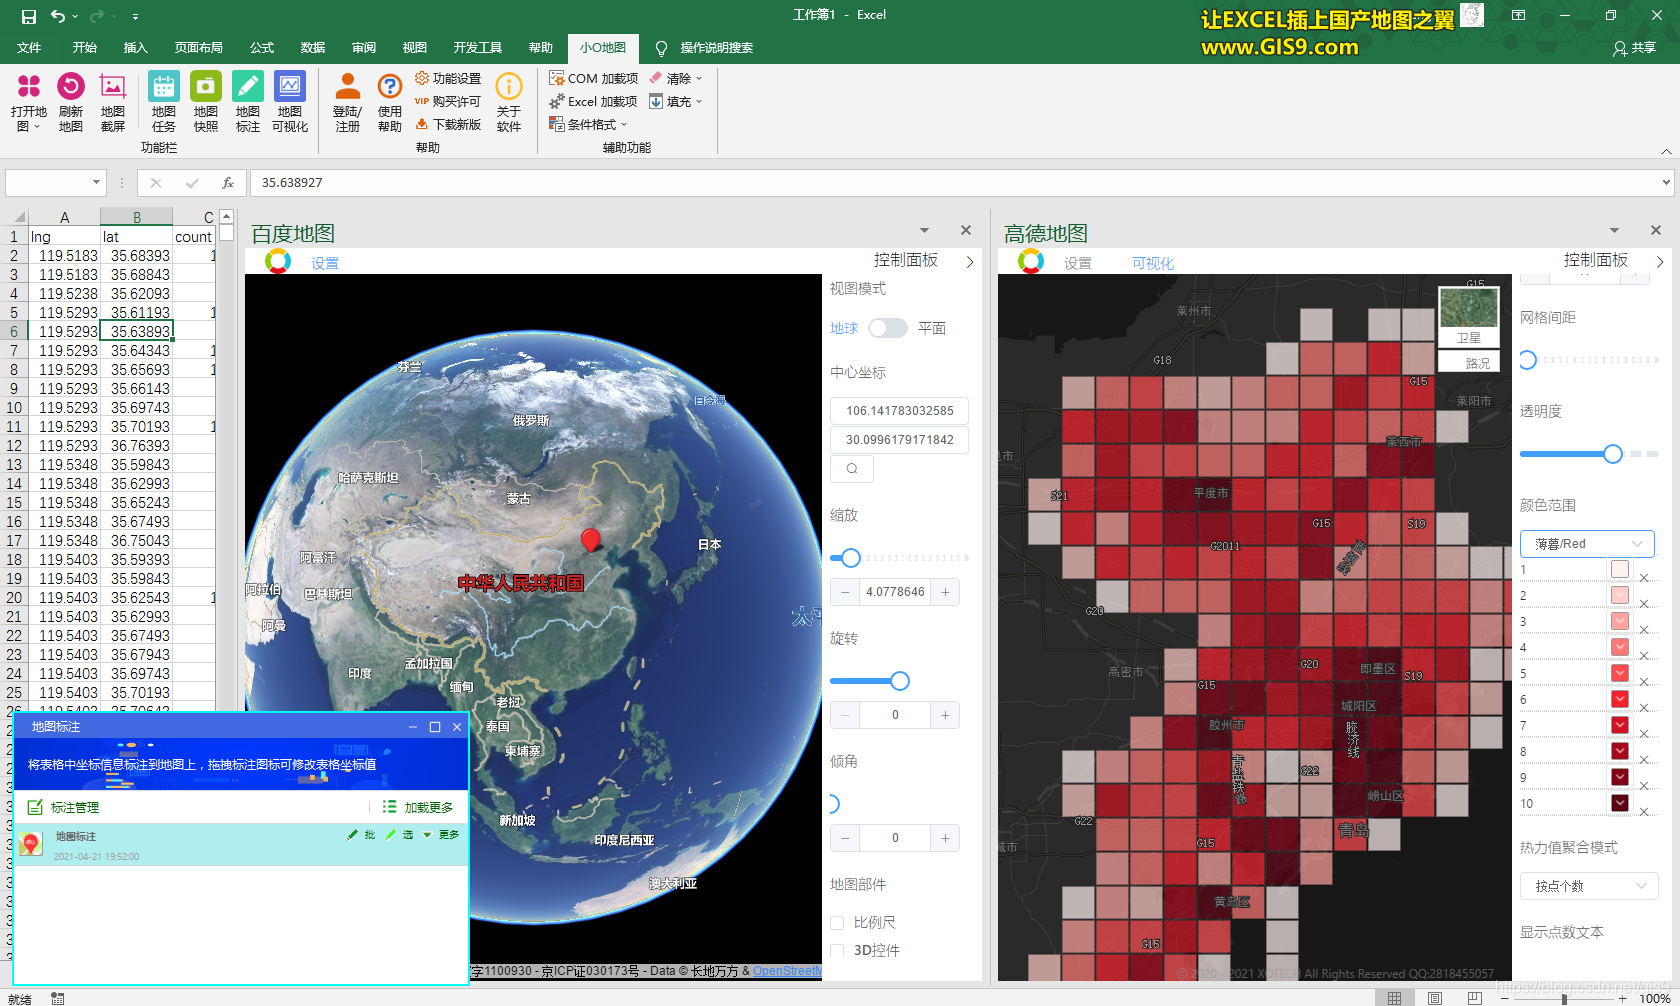Image resolution: width=1680 pixels, height=1006 pixels.
Task: Click the search magnifier under center coordinates
Action: [x=852, y=468]
